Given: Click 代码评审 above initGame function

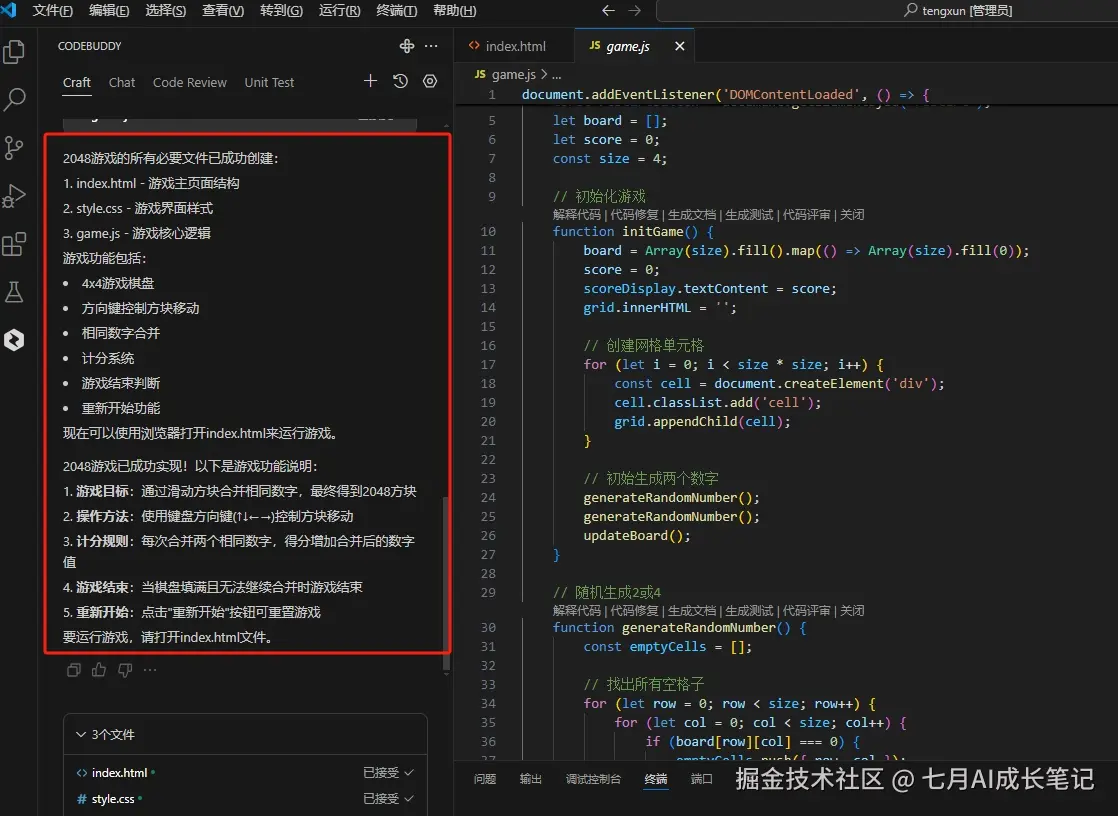Looking at the screenshot, I should click(806, 215).
